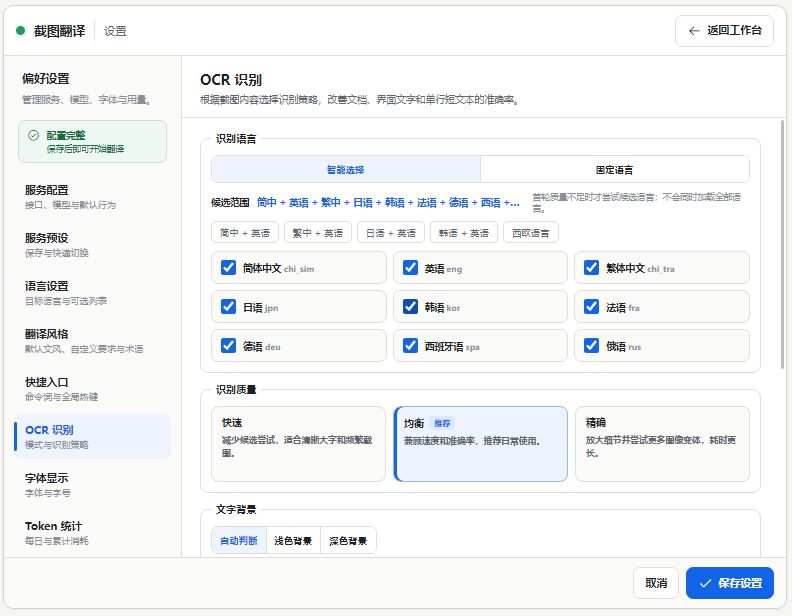792x616 pixels.
Task: Toggle the 俄语 rus checkbox
Action: coord(591,345)
